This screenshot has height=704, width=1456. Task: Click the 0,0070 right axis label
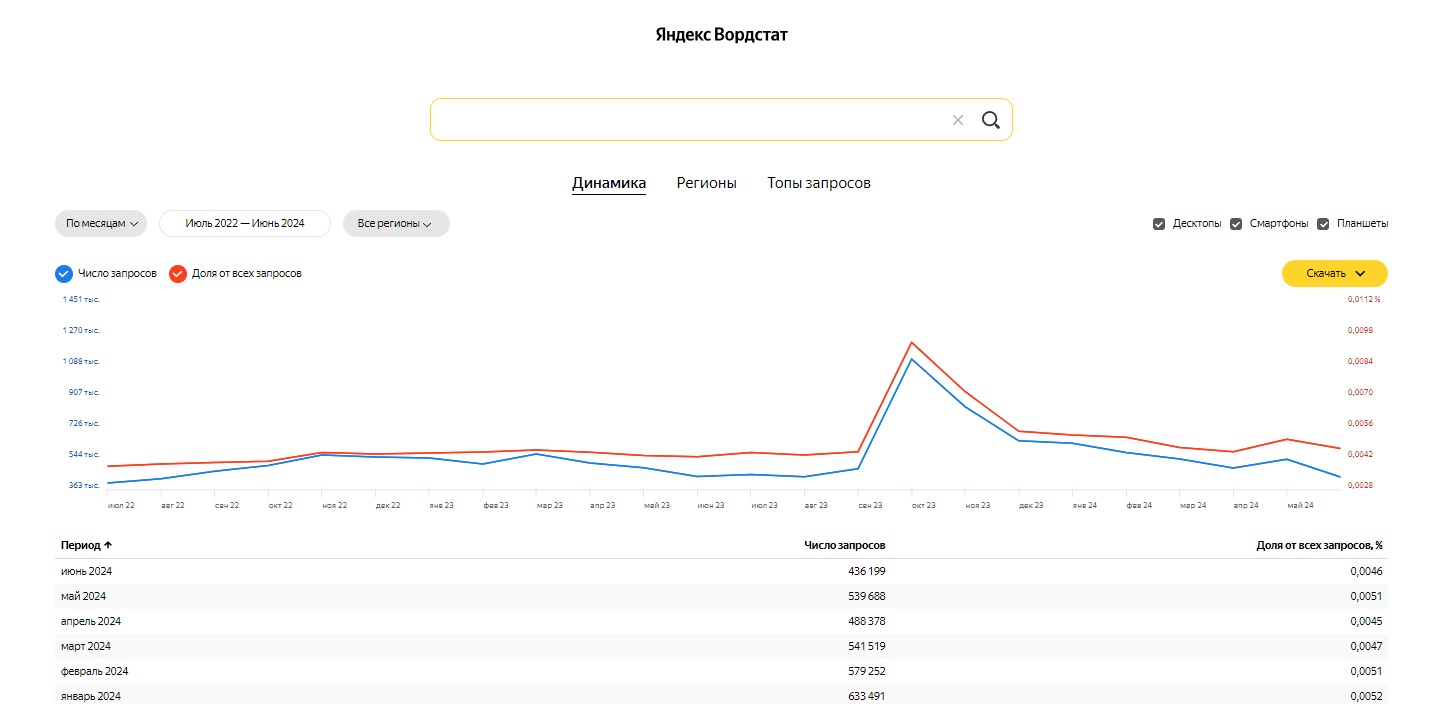tap(1361, 392)
